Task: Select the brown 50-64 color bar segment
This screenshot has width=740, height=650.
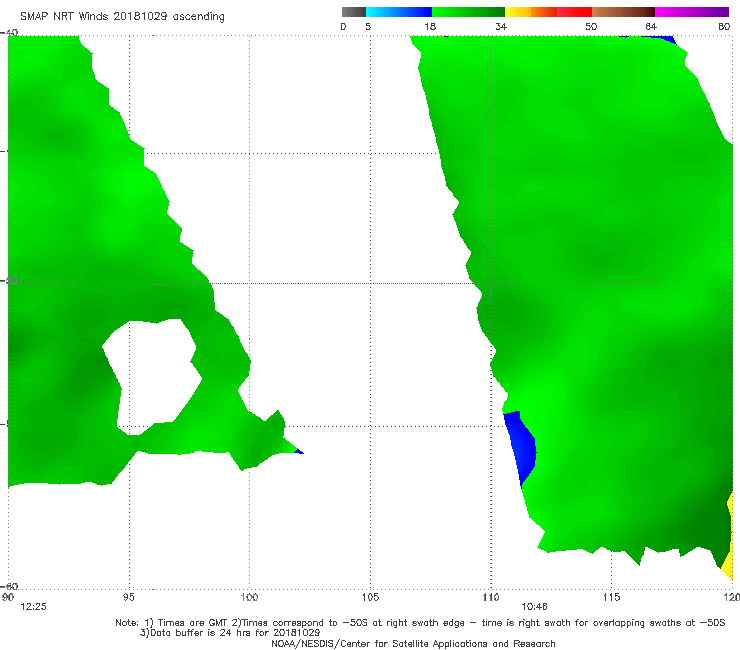Action: [x=623, y=12]
